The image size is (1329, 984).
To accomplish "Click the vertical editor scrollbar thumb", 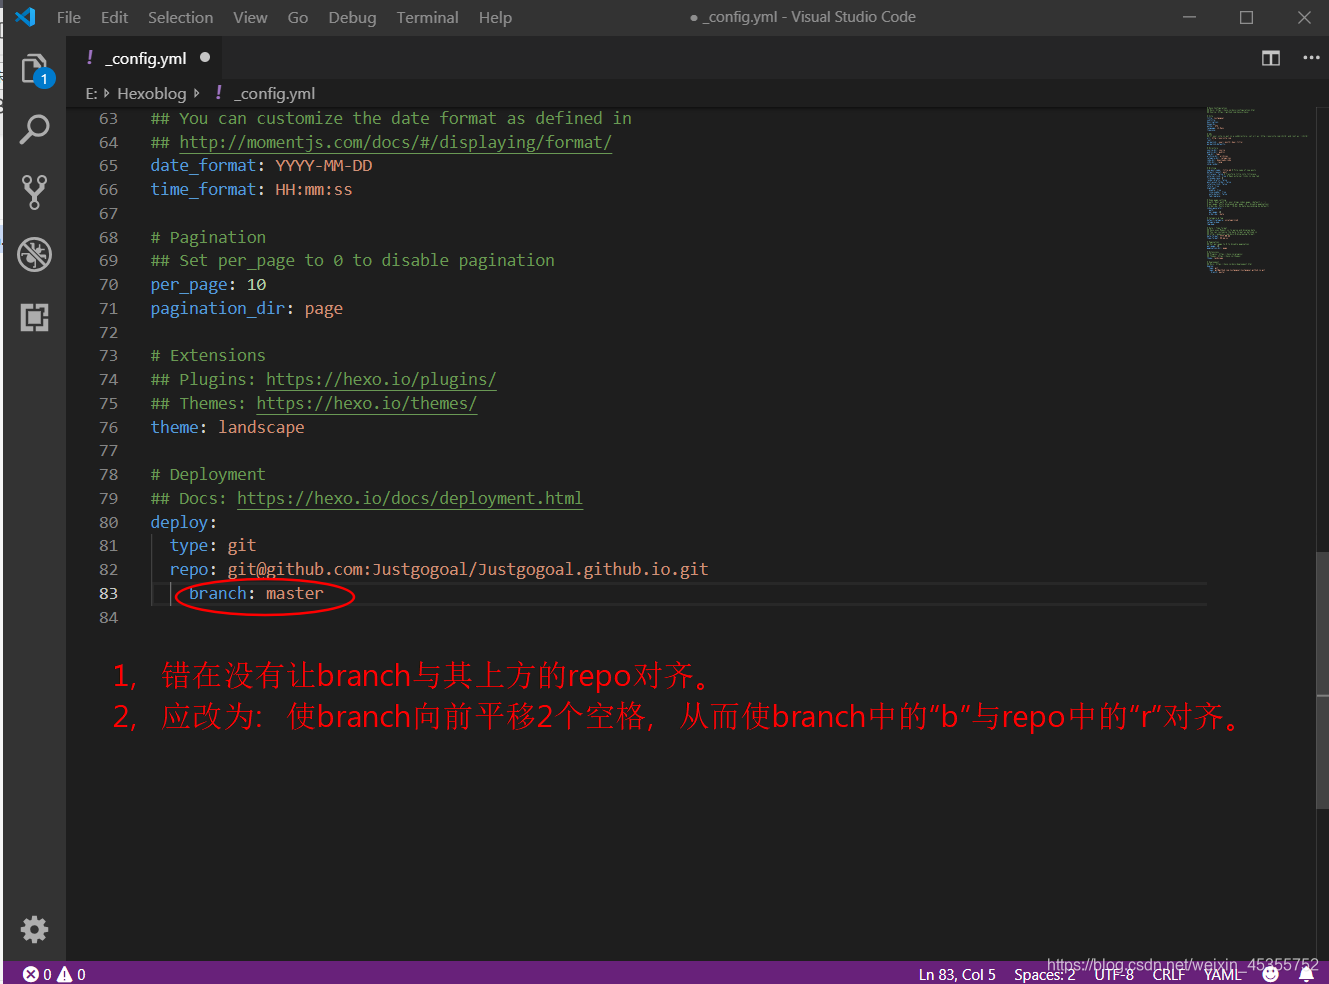I will point(1322,680).
